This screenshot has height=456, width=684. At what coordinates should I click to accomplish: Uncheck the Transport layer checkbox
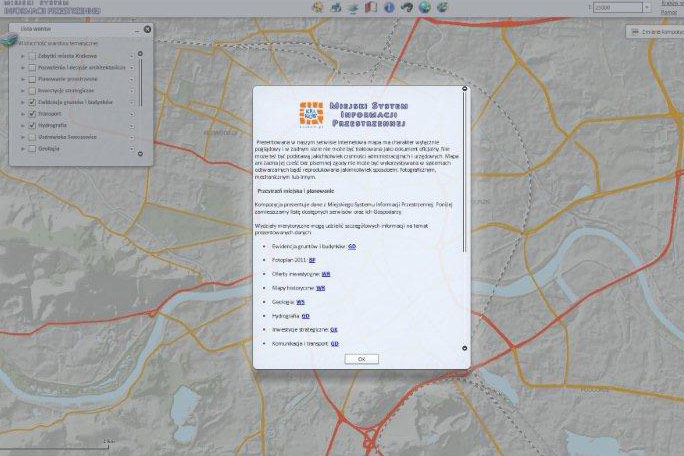32,114
